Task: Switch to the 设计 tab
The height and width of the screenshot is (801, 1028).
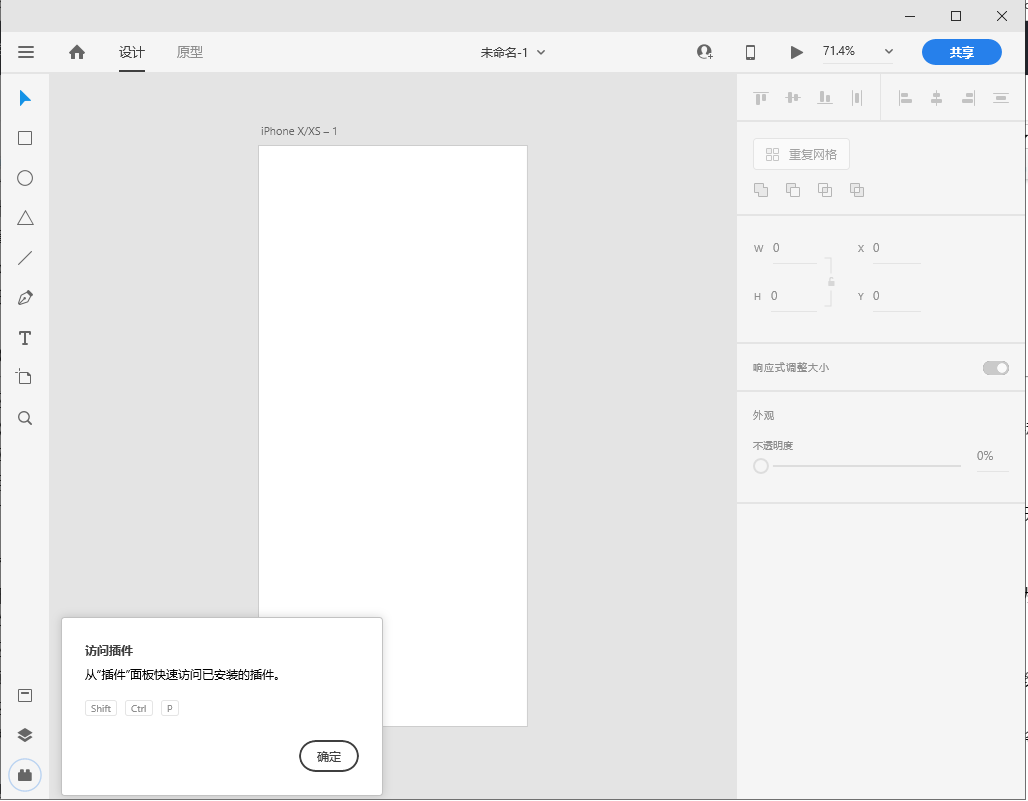Action: (132, 52)
